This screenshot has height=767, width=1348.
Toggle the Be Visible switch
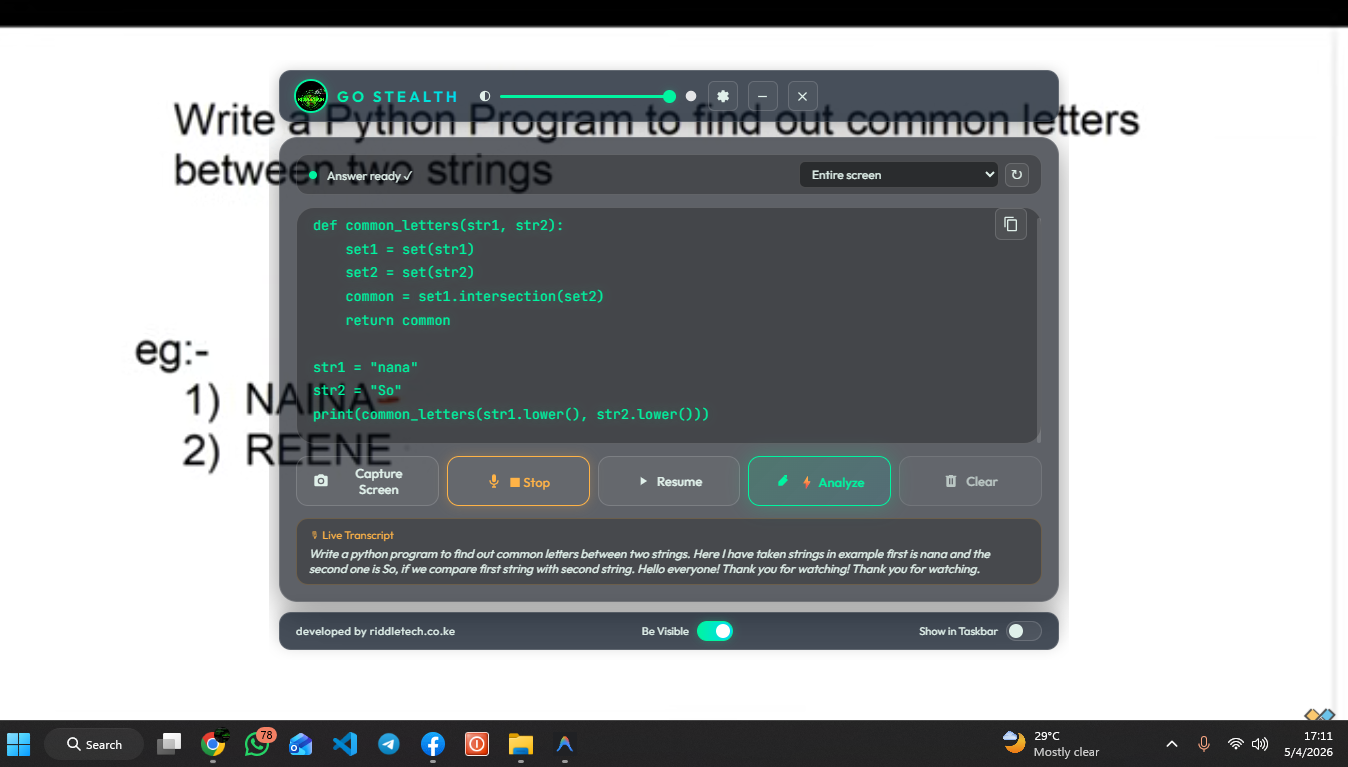coord(715,631)
